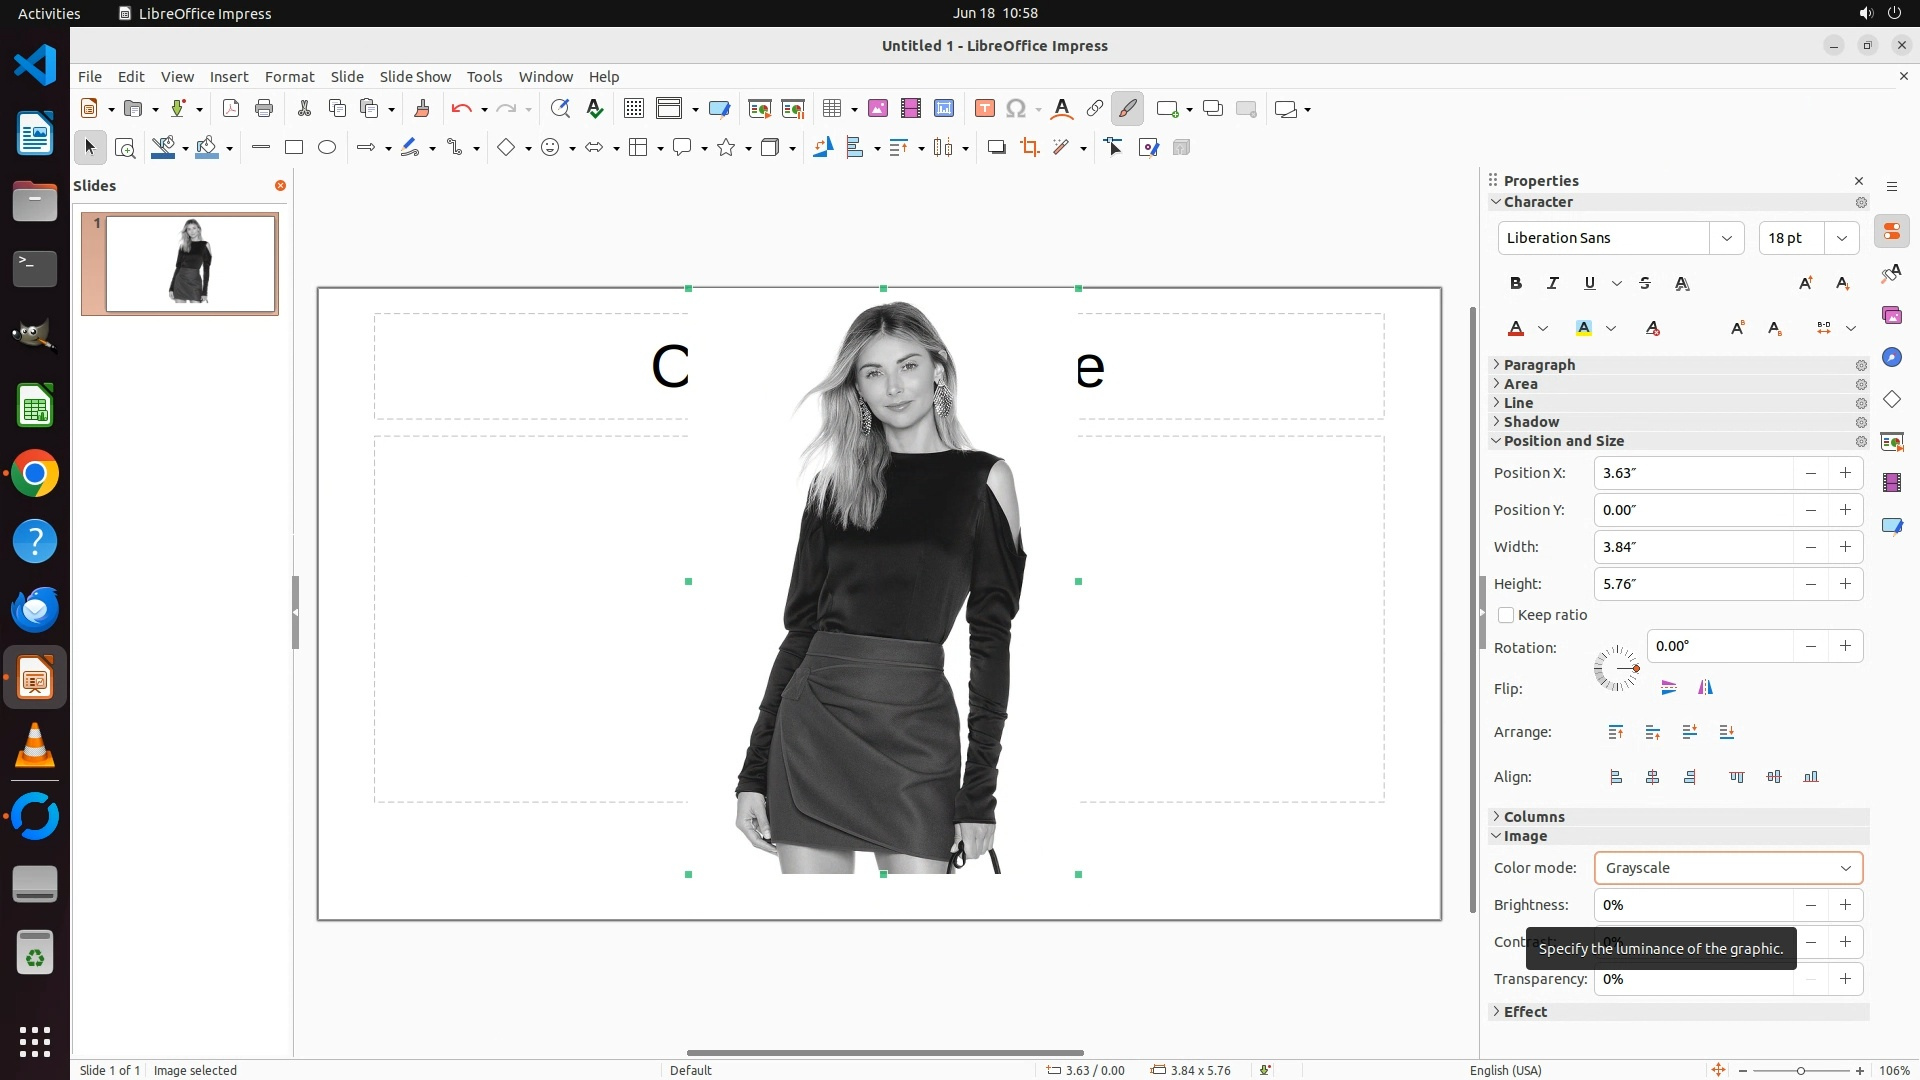Toggle Italic in Character section
The height and width of the screenshot is (1080, 1920).
pos(1552,284)
